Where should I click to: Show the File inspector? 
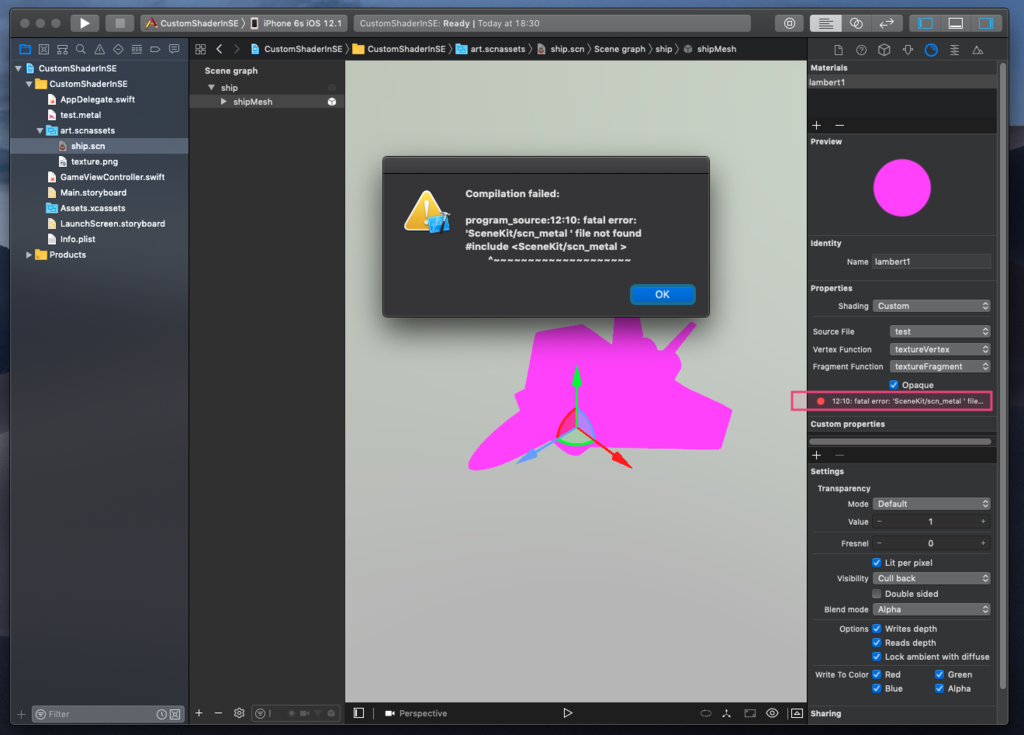(x=839, y=50)
